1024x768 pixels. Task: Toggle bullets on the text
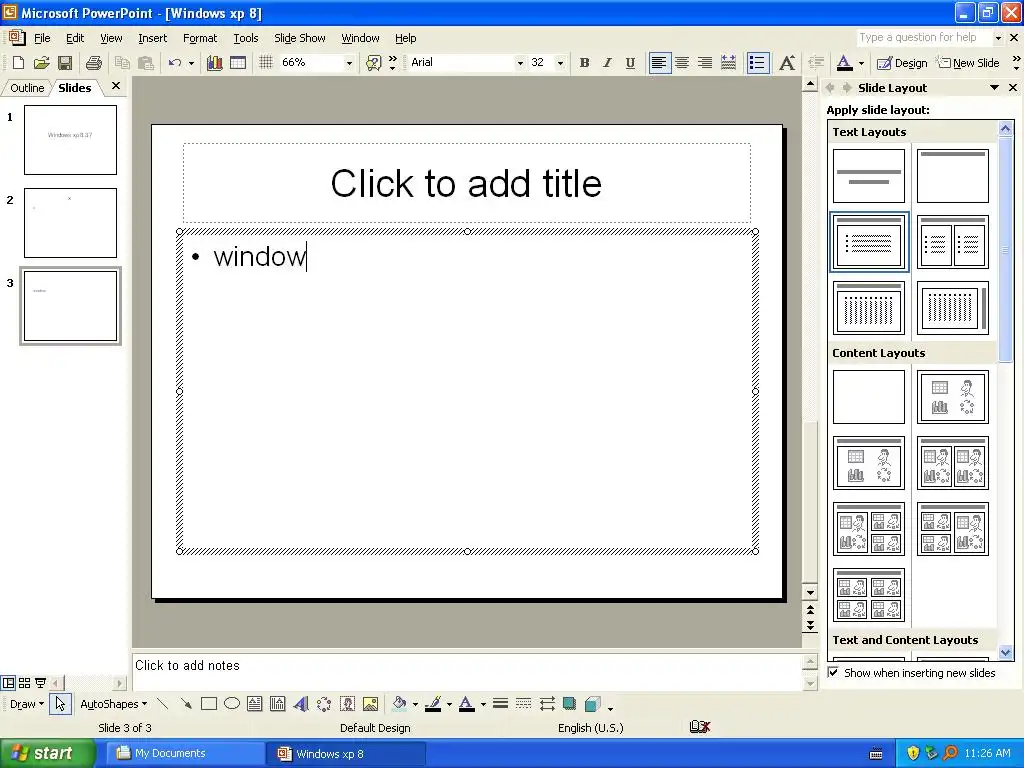(758, 63)
